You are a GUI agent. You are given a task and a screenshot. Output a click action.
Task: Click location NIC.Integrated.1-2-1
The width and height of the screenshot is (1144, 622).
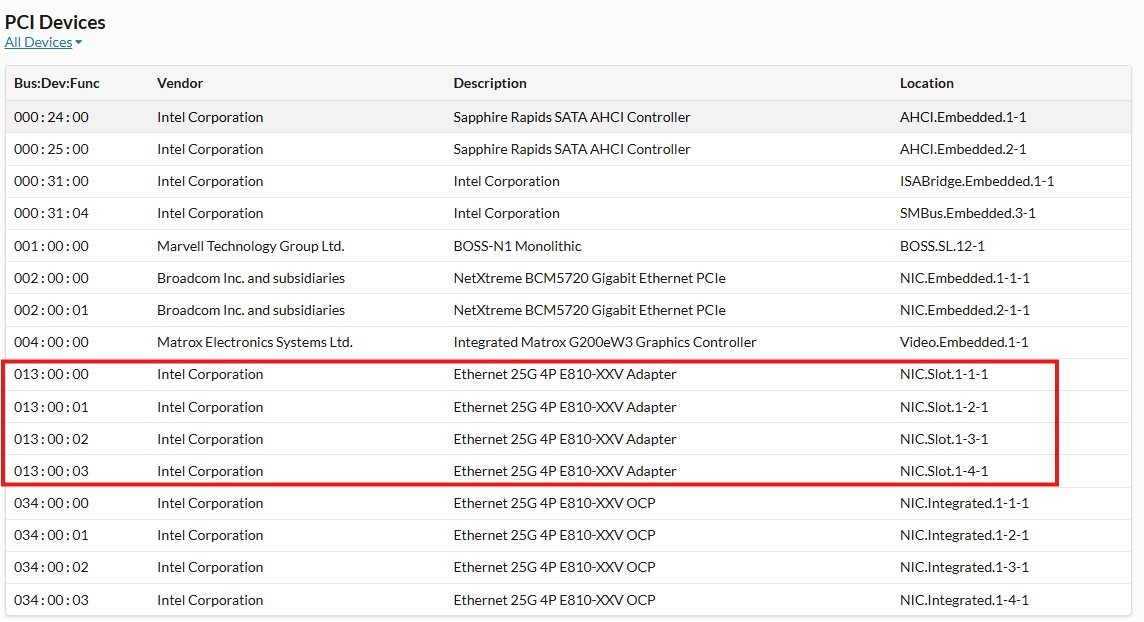(965, 536)
